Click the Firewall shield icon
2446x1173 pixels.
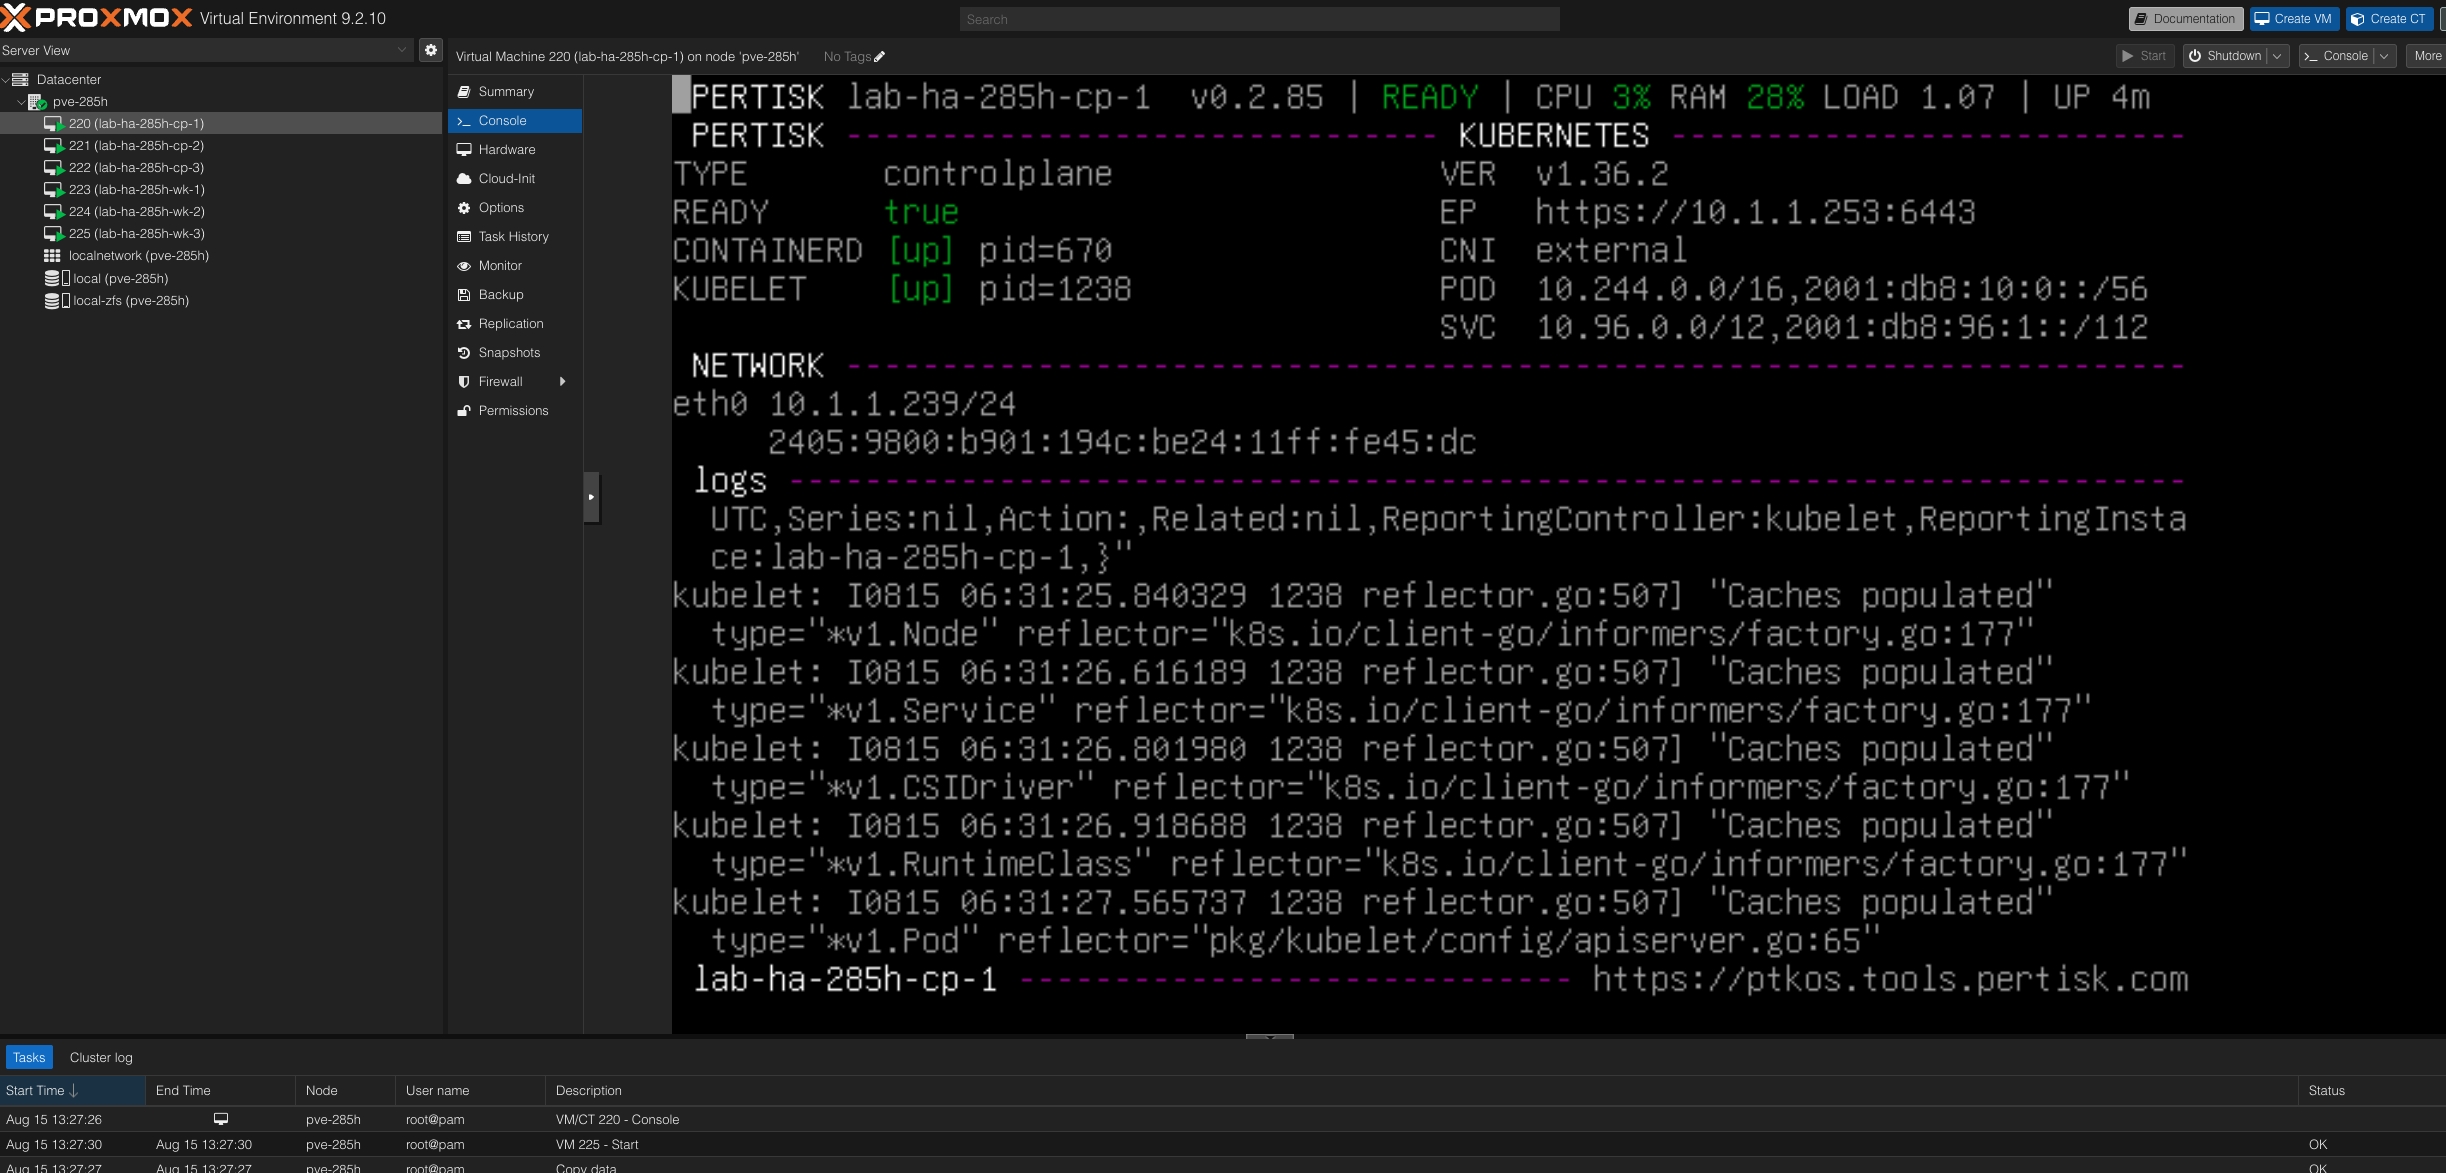464,382
